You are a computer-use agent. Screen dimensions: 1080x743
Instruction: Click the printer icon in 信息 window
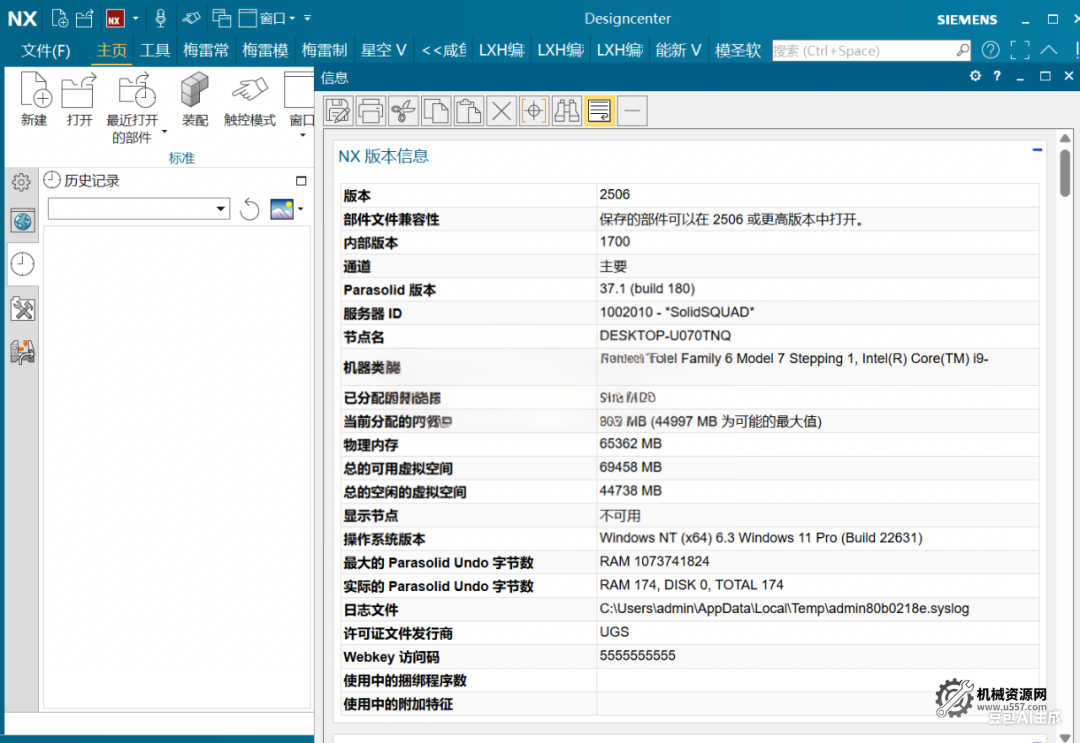pos(371,111)
